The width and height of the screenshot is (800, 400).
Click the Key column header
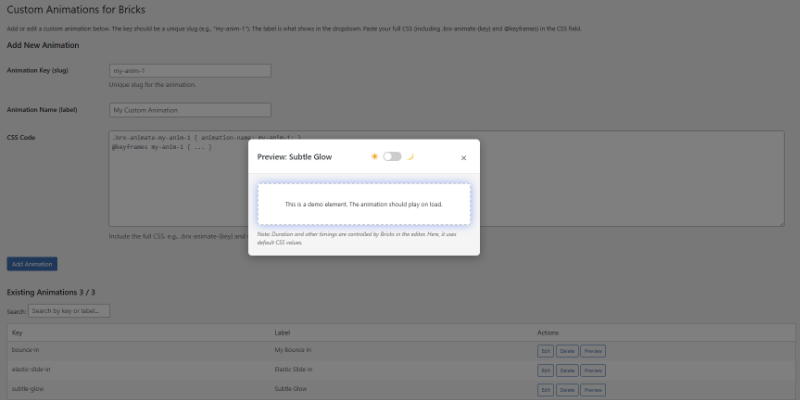pyautogui.click(x=17, y=333)
